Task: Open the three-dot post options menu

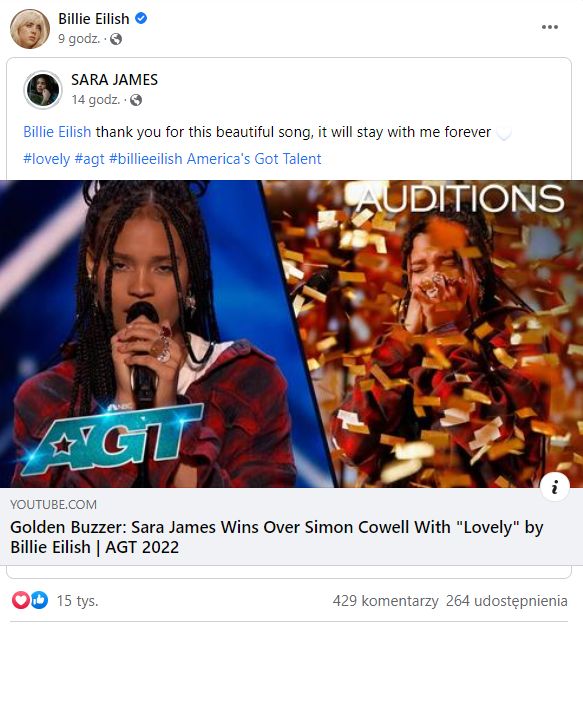Action: (x=549, y=27)
